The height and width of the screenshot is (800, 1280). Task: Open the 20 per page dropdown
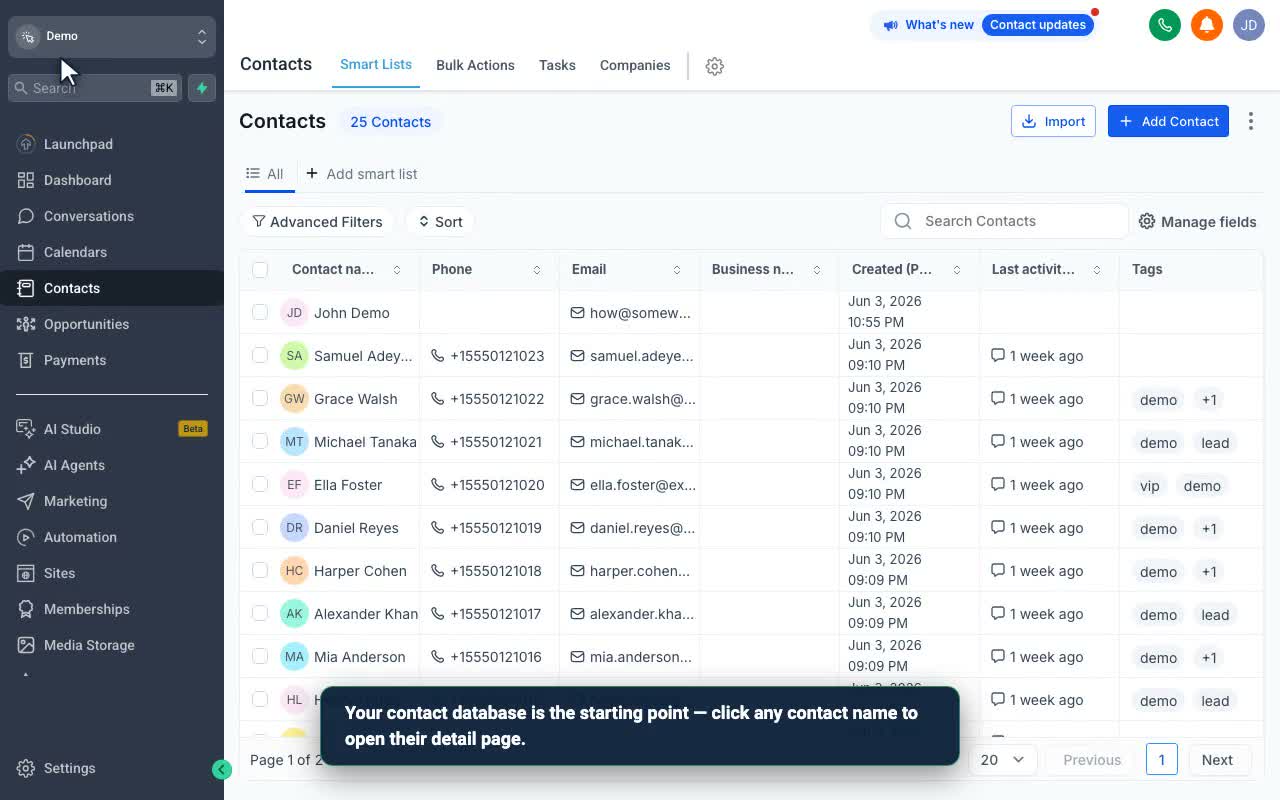[1002, 760]
